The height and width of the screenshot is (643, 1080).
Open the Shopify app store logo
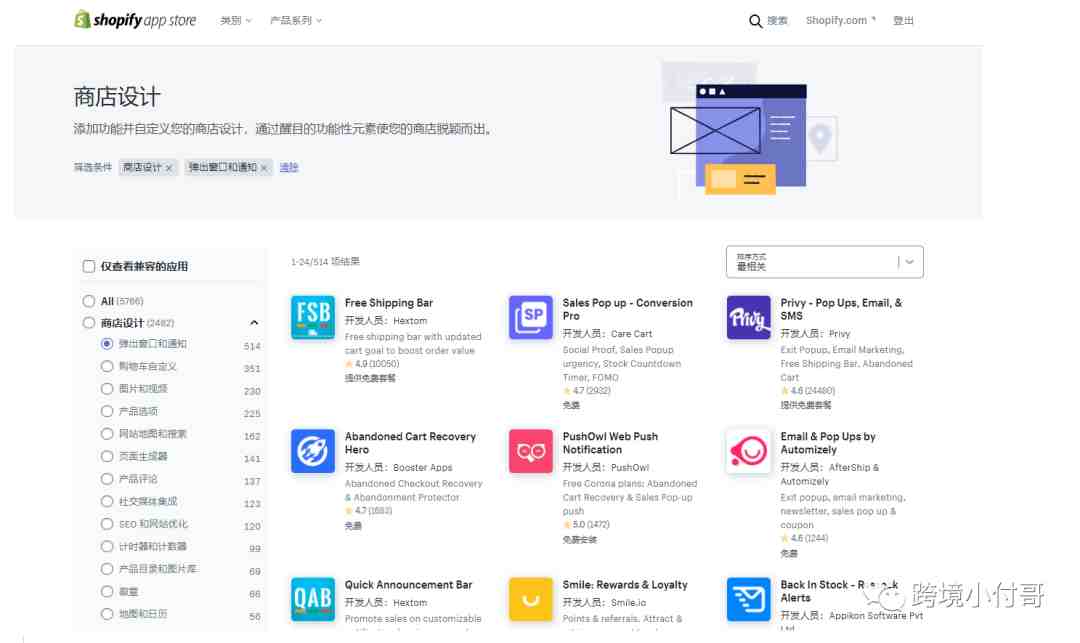[x=135, y=20]
